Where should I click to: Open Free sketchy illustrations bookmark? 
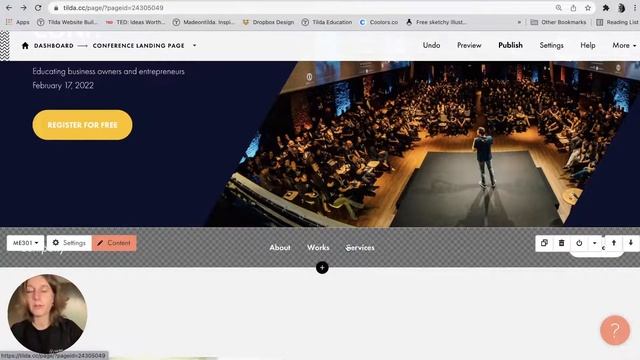[436, 22]
